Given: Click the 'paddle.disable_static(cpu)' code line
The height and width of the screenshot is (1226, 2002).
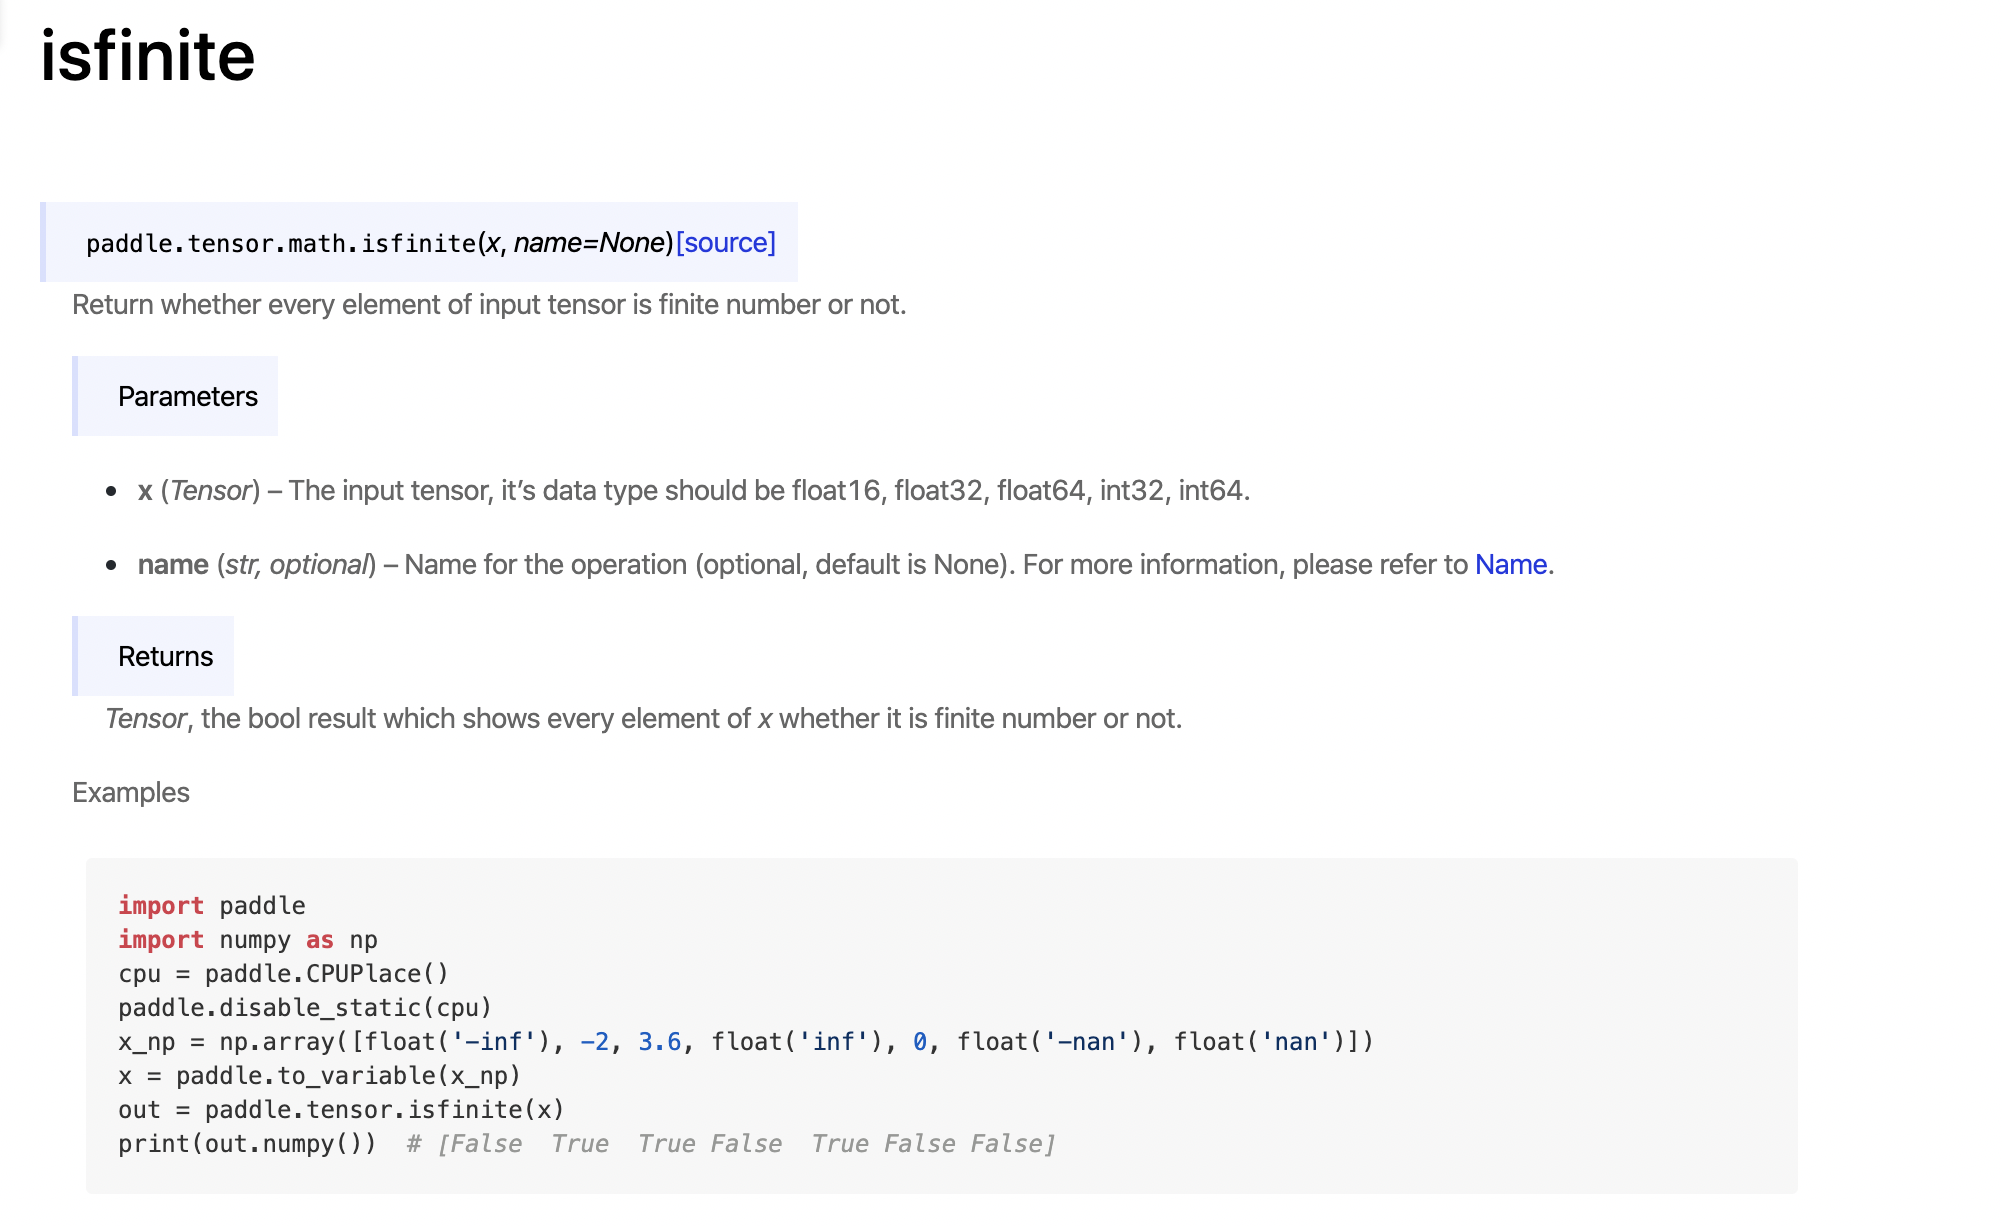Looking at the screenshot, I should (305, 1008).
